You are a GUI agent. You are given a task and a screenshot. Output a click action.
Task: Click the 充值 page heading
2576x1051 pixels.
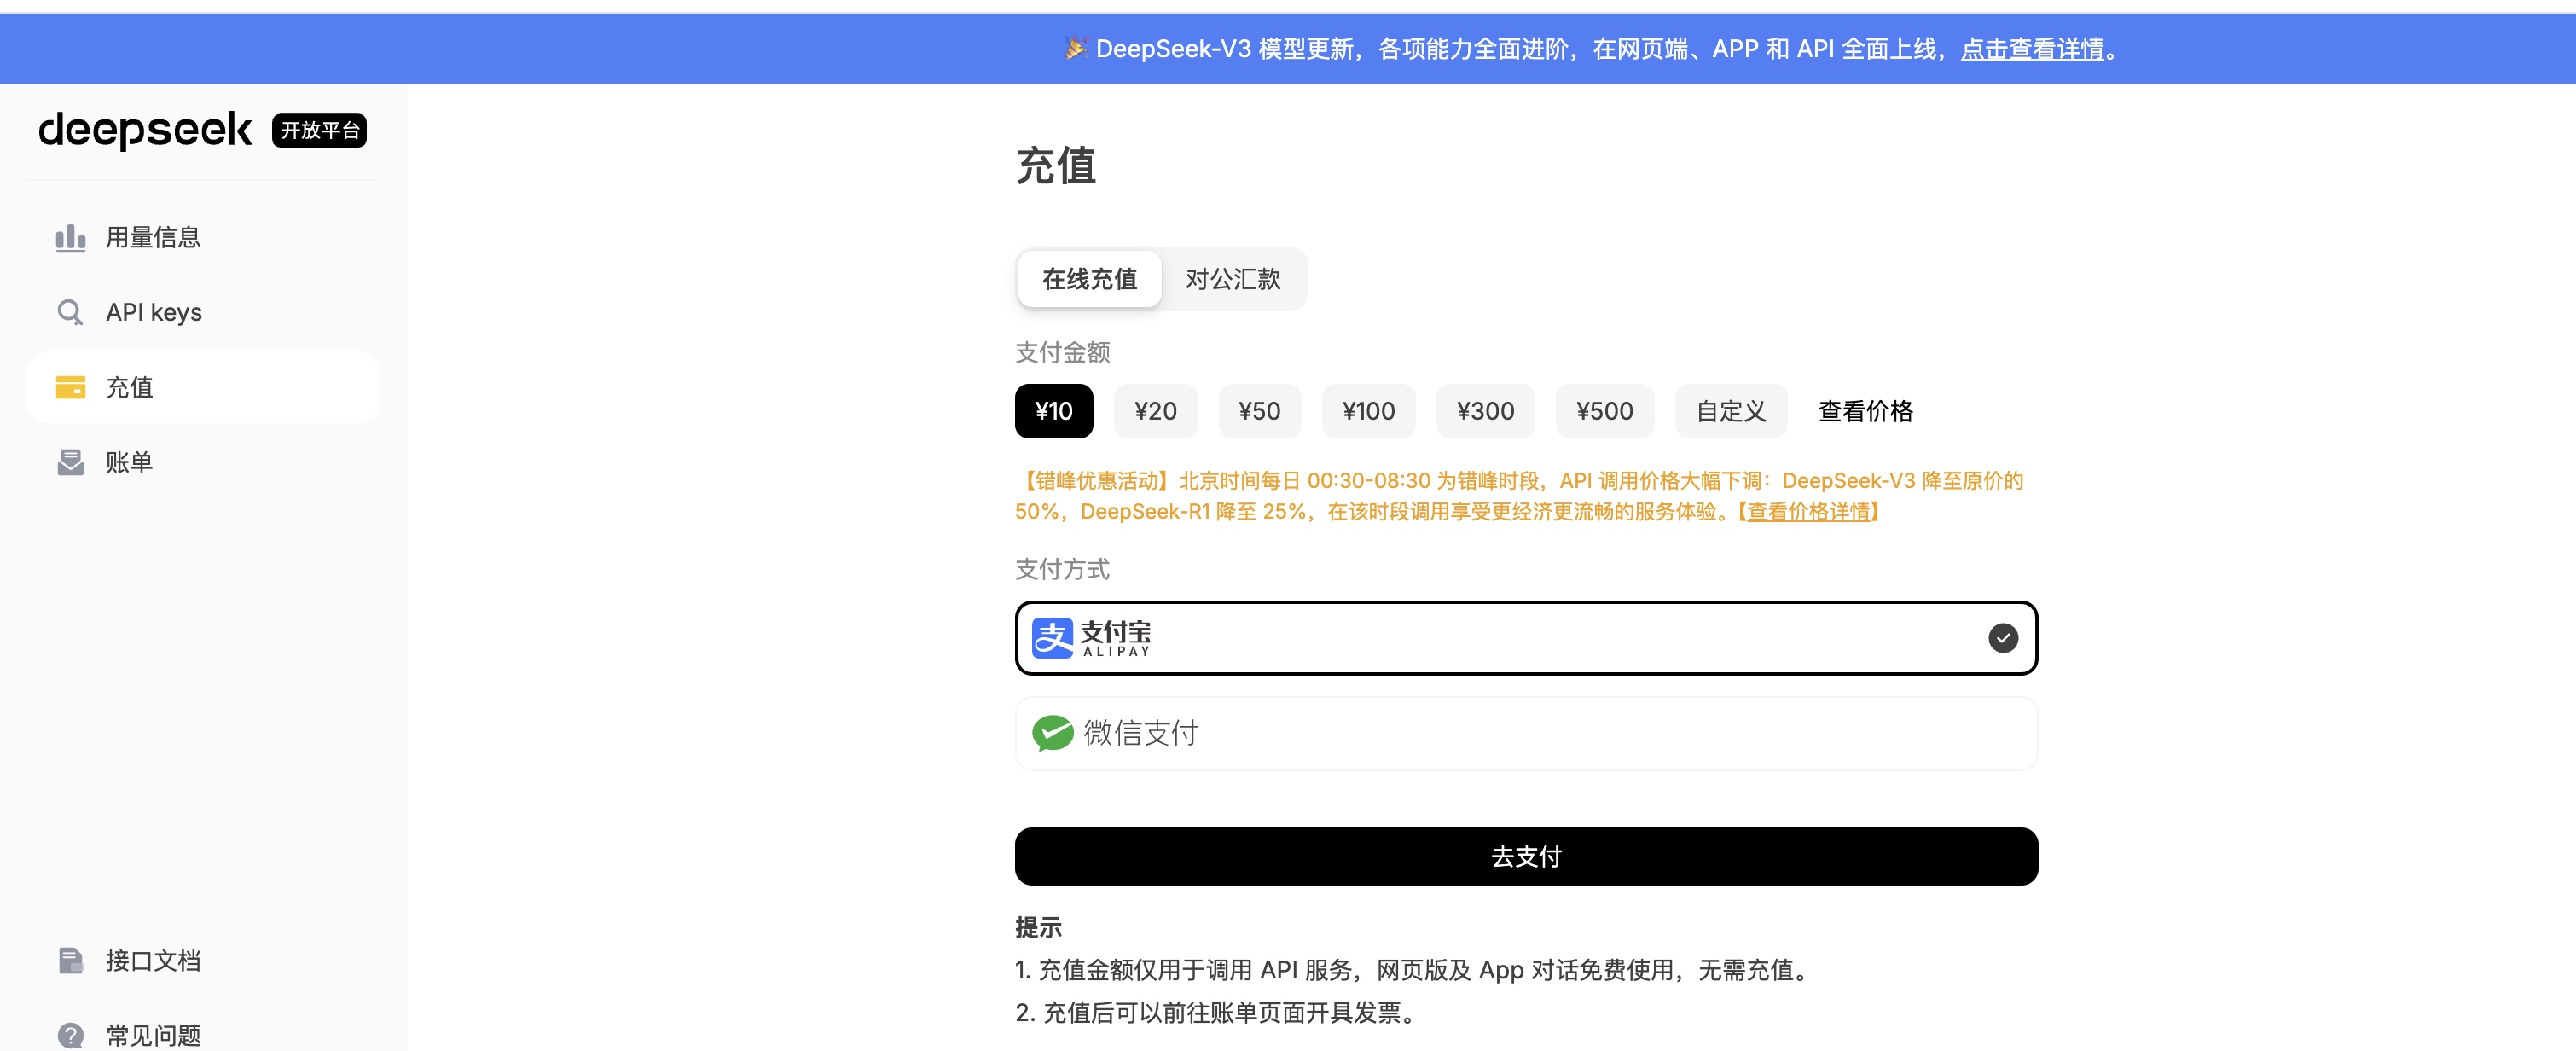coord(1056,165)
